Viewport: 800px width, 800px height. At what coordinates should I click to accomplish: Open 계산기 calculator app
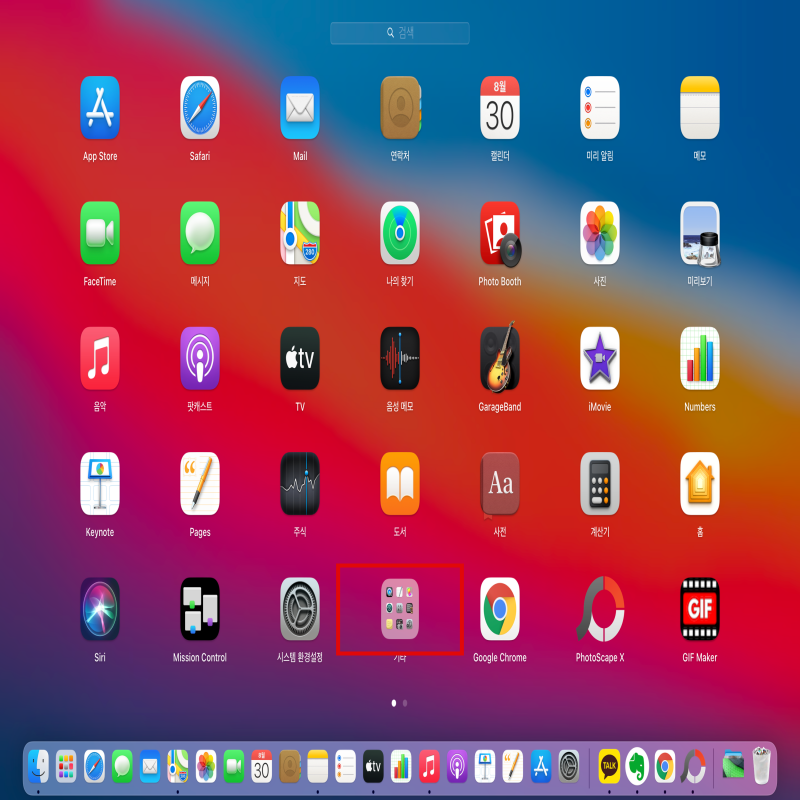[600, 484]
